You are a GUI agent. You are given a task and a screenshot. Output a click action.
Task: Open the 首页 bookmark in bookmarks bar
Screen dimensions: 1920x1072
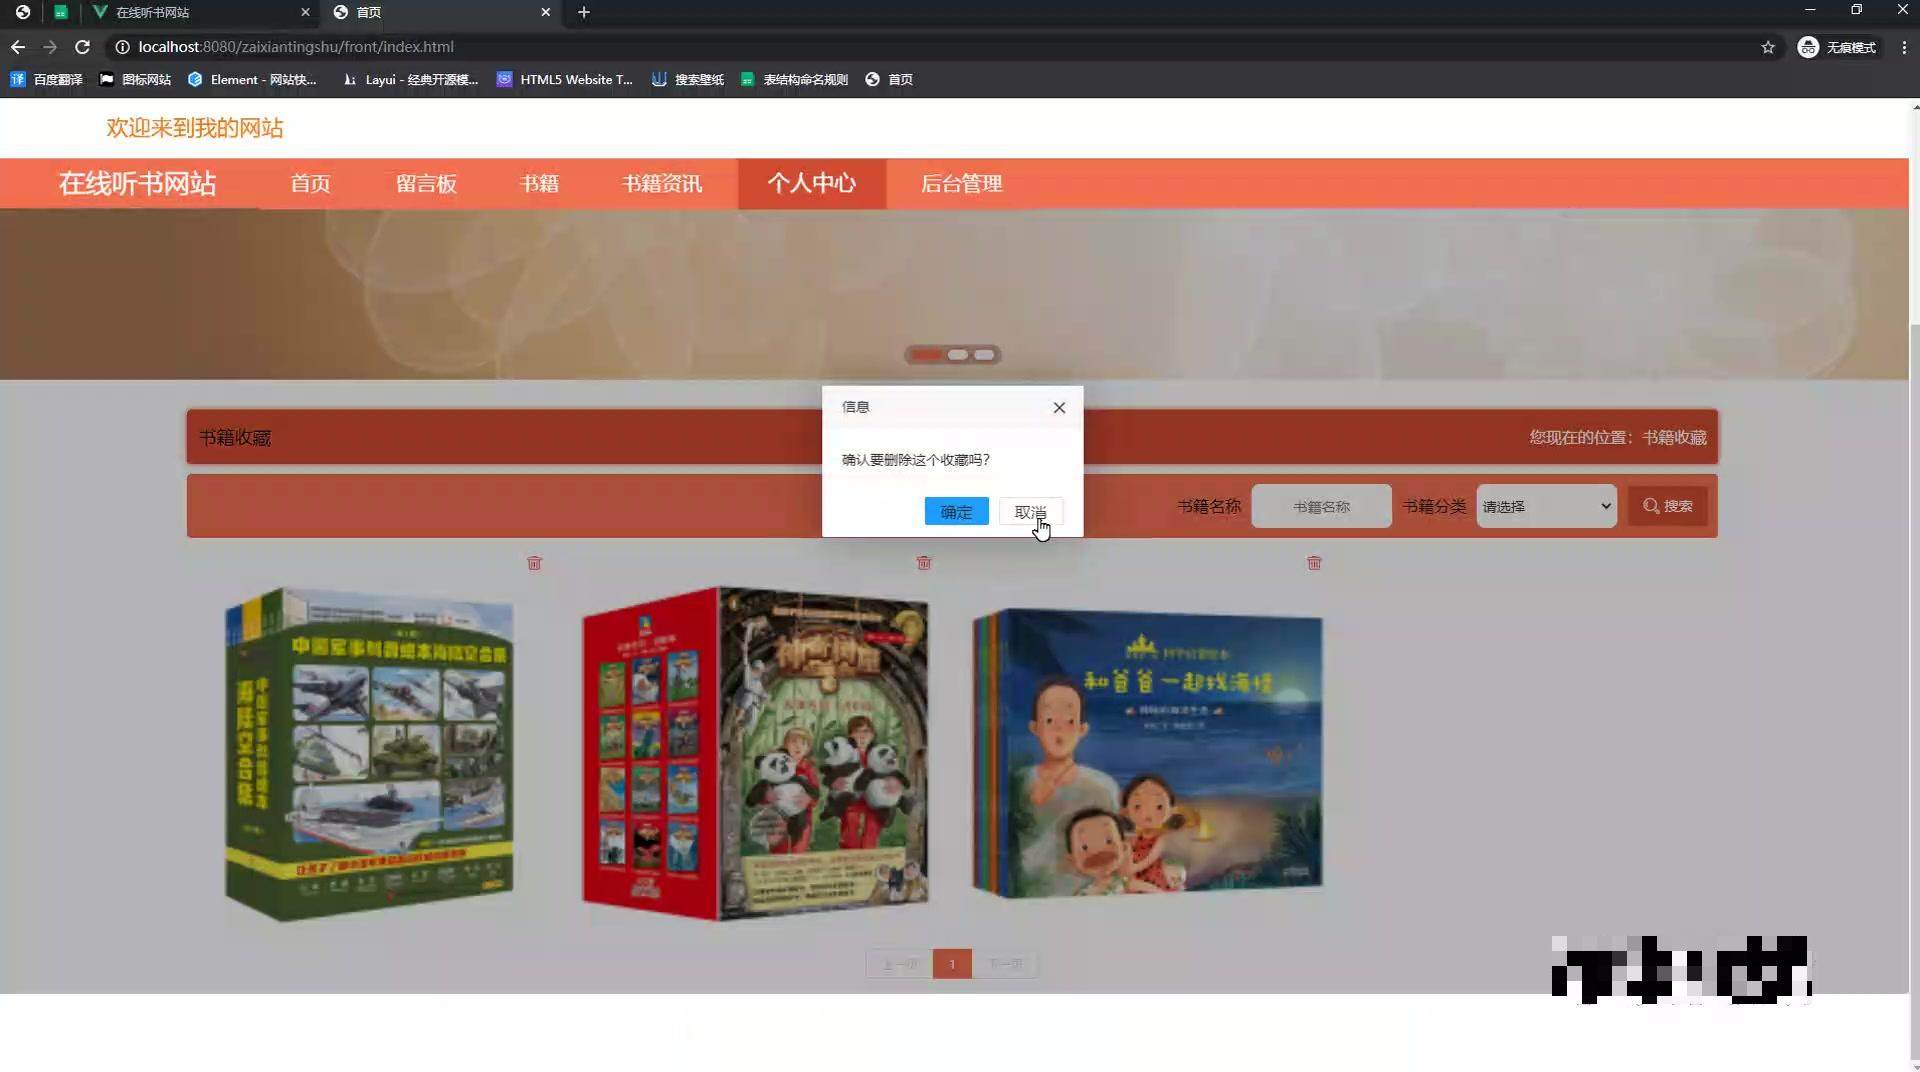(x=889, y=79)
